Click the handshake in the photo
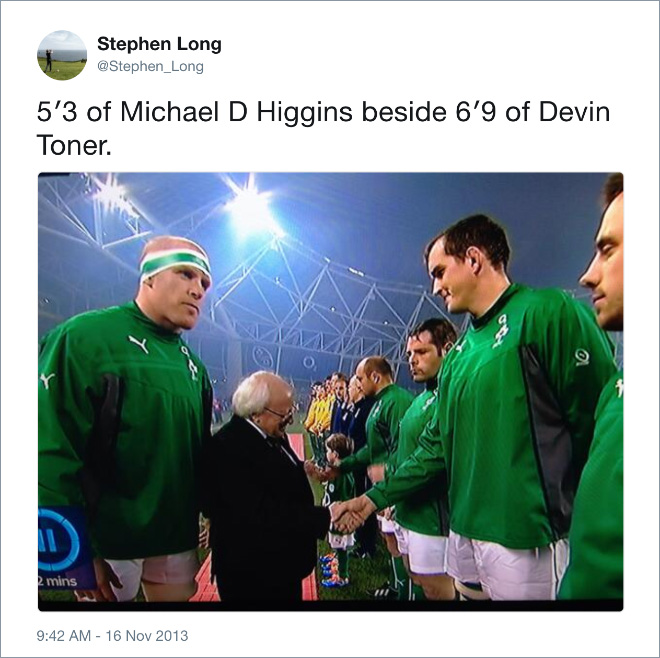The height and width of the screenshot is (658, 660). coord(347,515)
